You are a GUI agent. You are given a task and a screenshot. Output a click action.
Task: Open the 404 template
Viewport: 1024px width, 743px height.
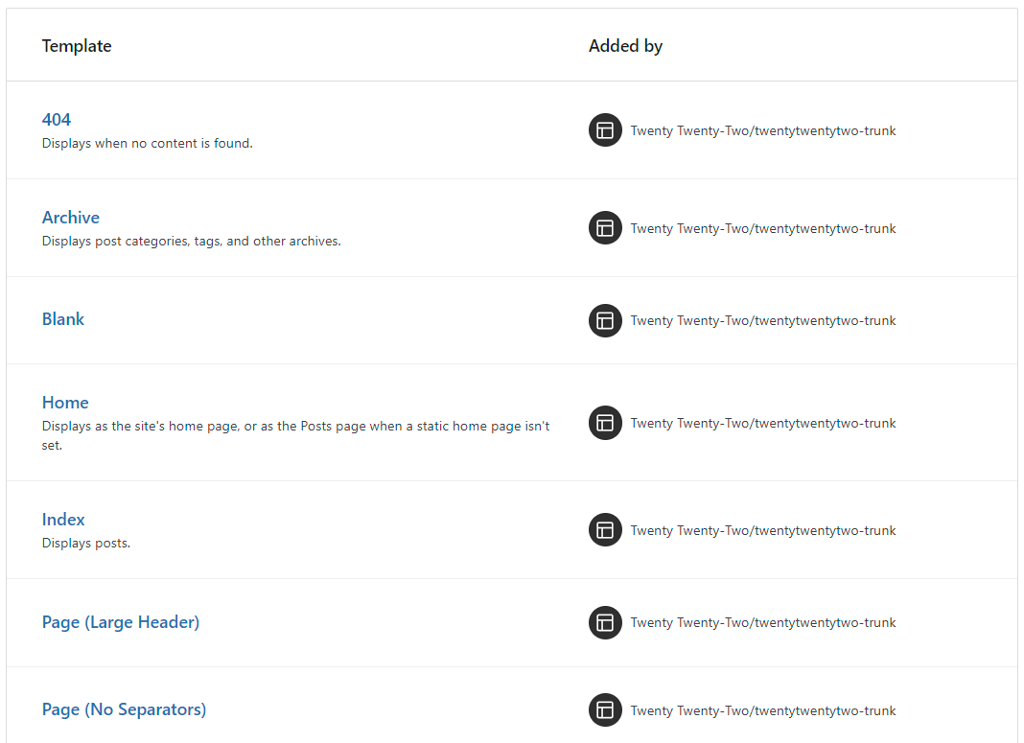56,120
